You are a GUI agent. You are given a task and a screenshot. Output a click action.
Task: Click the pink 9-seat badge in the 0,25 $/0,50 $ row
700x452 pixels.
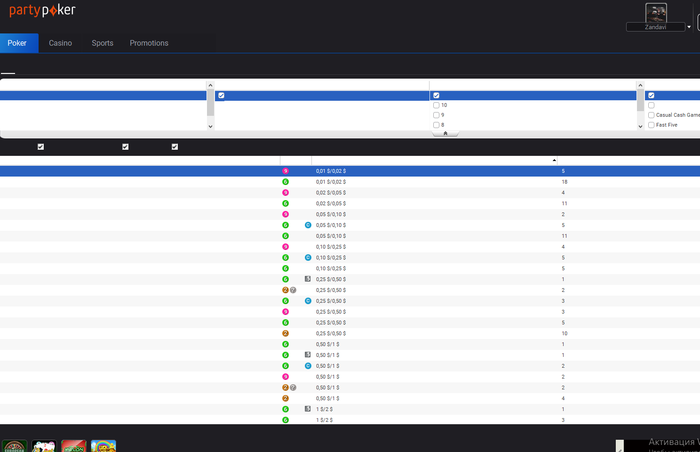tap(285, 312)
